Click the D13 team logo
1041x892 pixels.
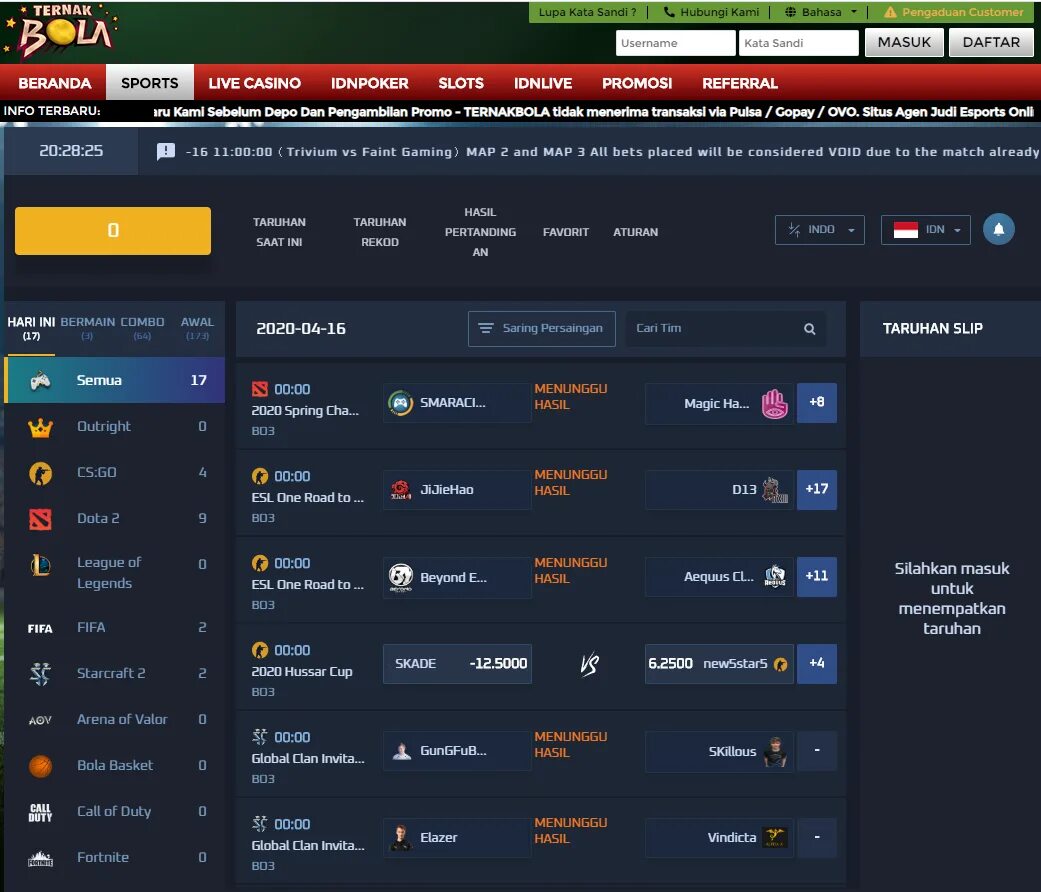(x=774, y=490)
